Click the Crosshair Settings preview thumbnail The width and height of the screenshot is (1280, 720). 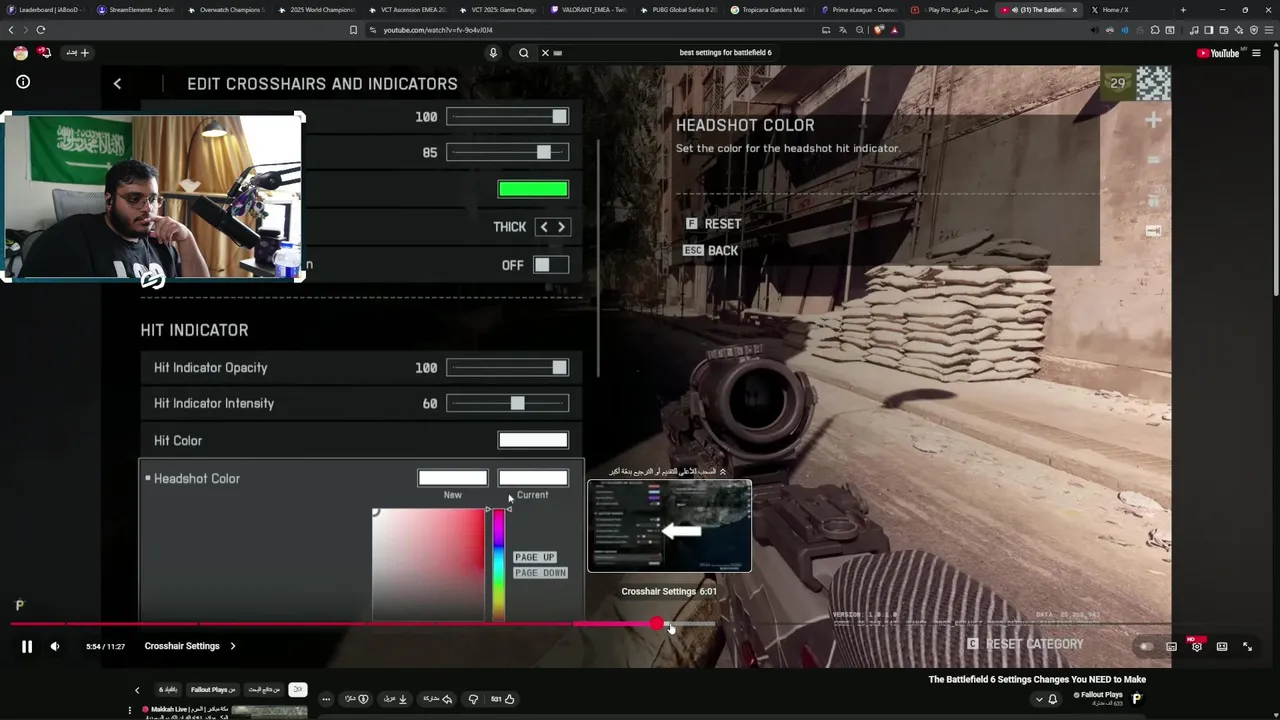[x=669, y=526]
